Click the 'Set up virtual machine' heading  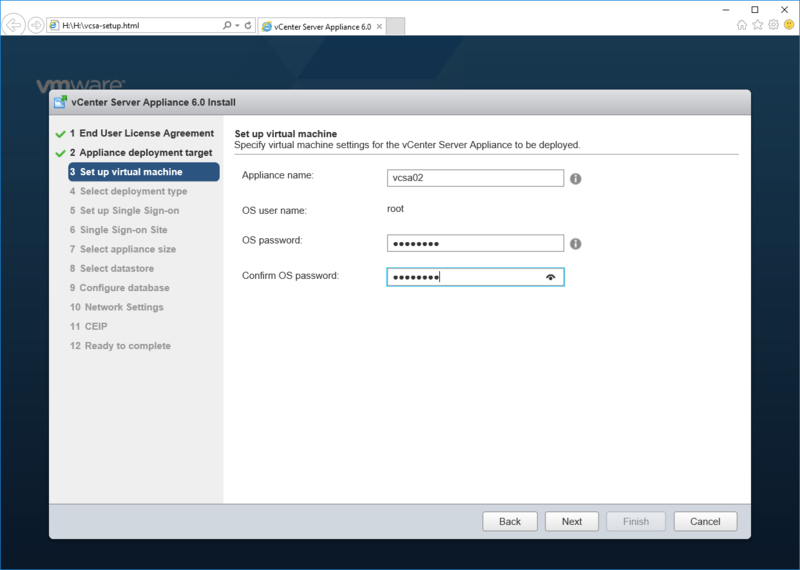click(x=286, y=134)
